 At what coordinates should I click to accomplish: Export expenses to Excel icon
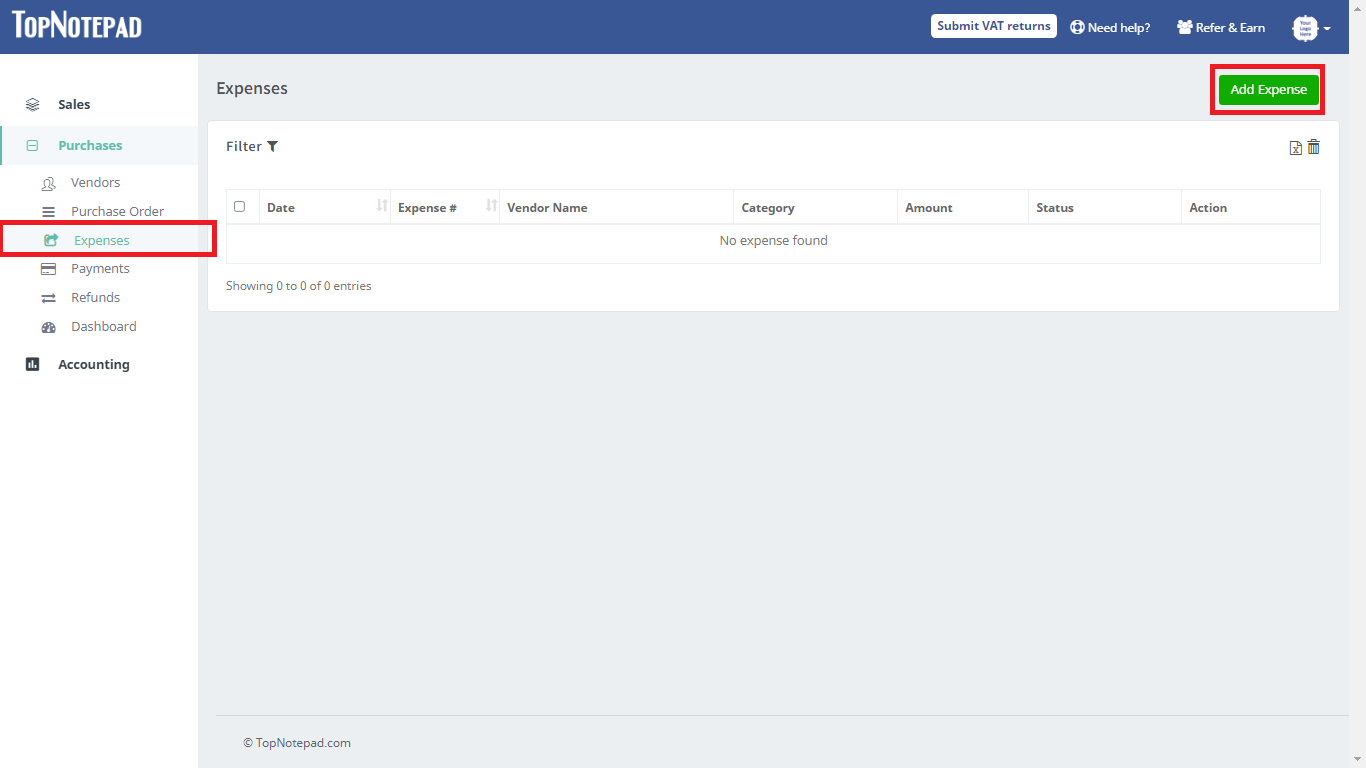[1296, 147]
